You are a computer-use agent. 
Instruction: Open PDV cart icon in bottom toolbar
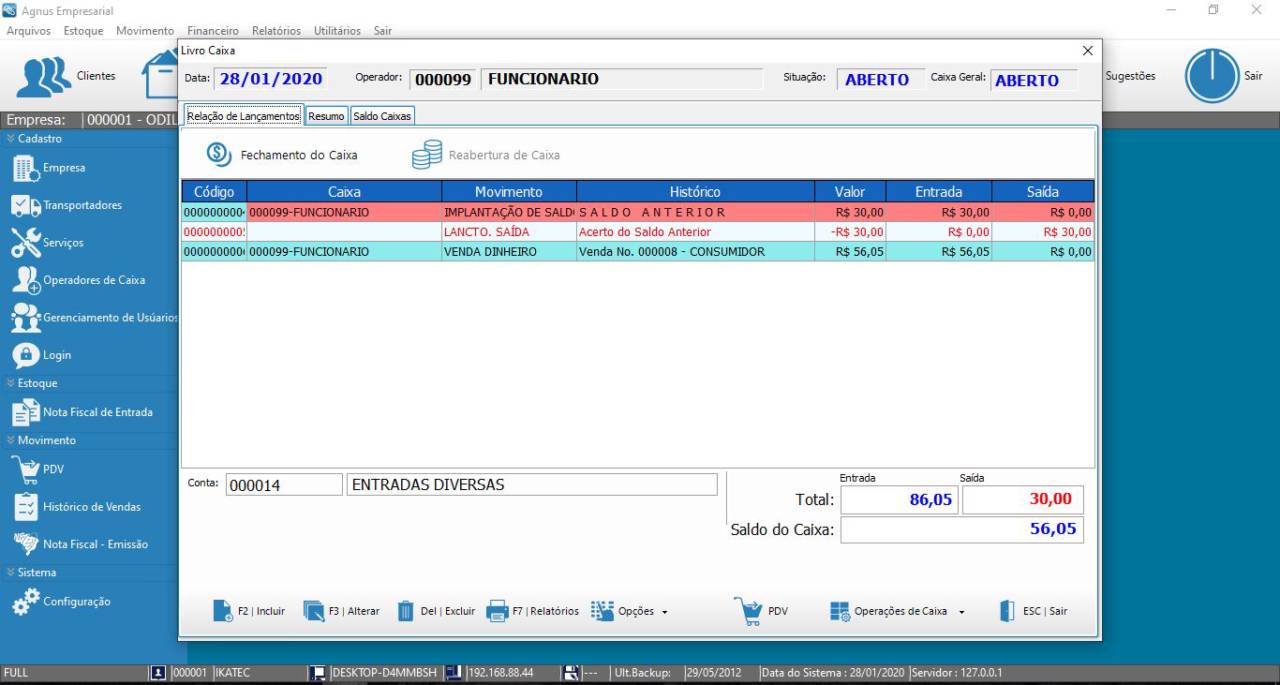[x=747, y=611]
